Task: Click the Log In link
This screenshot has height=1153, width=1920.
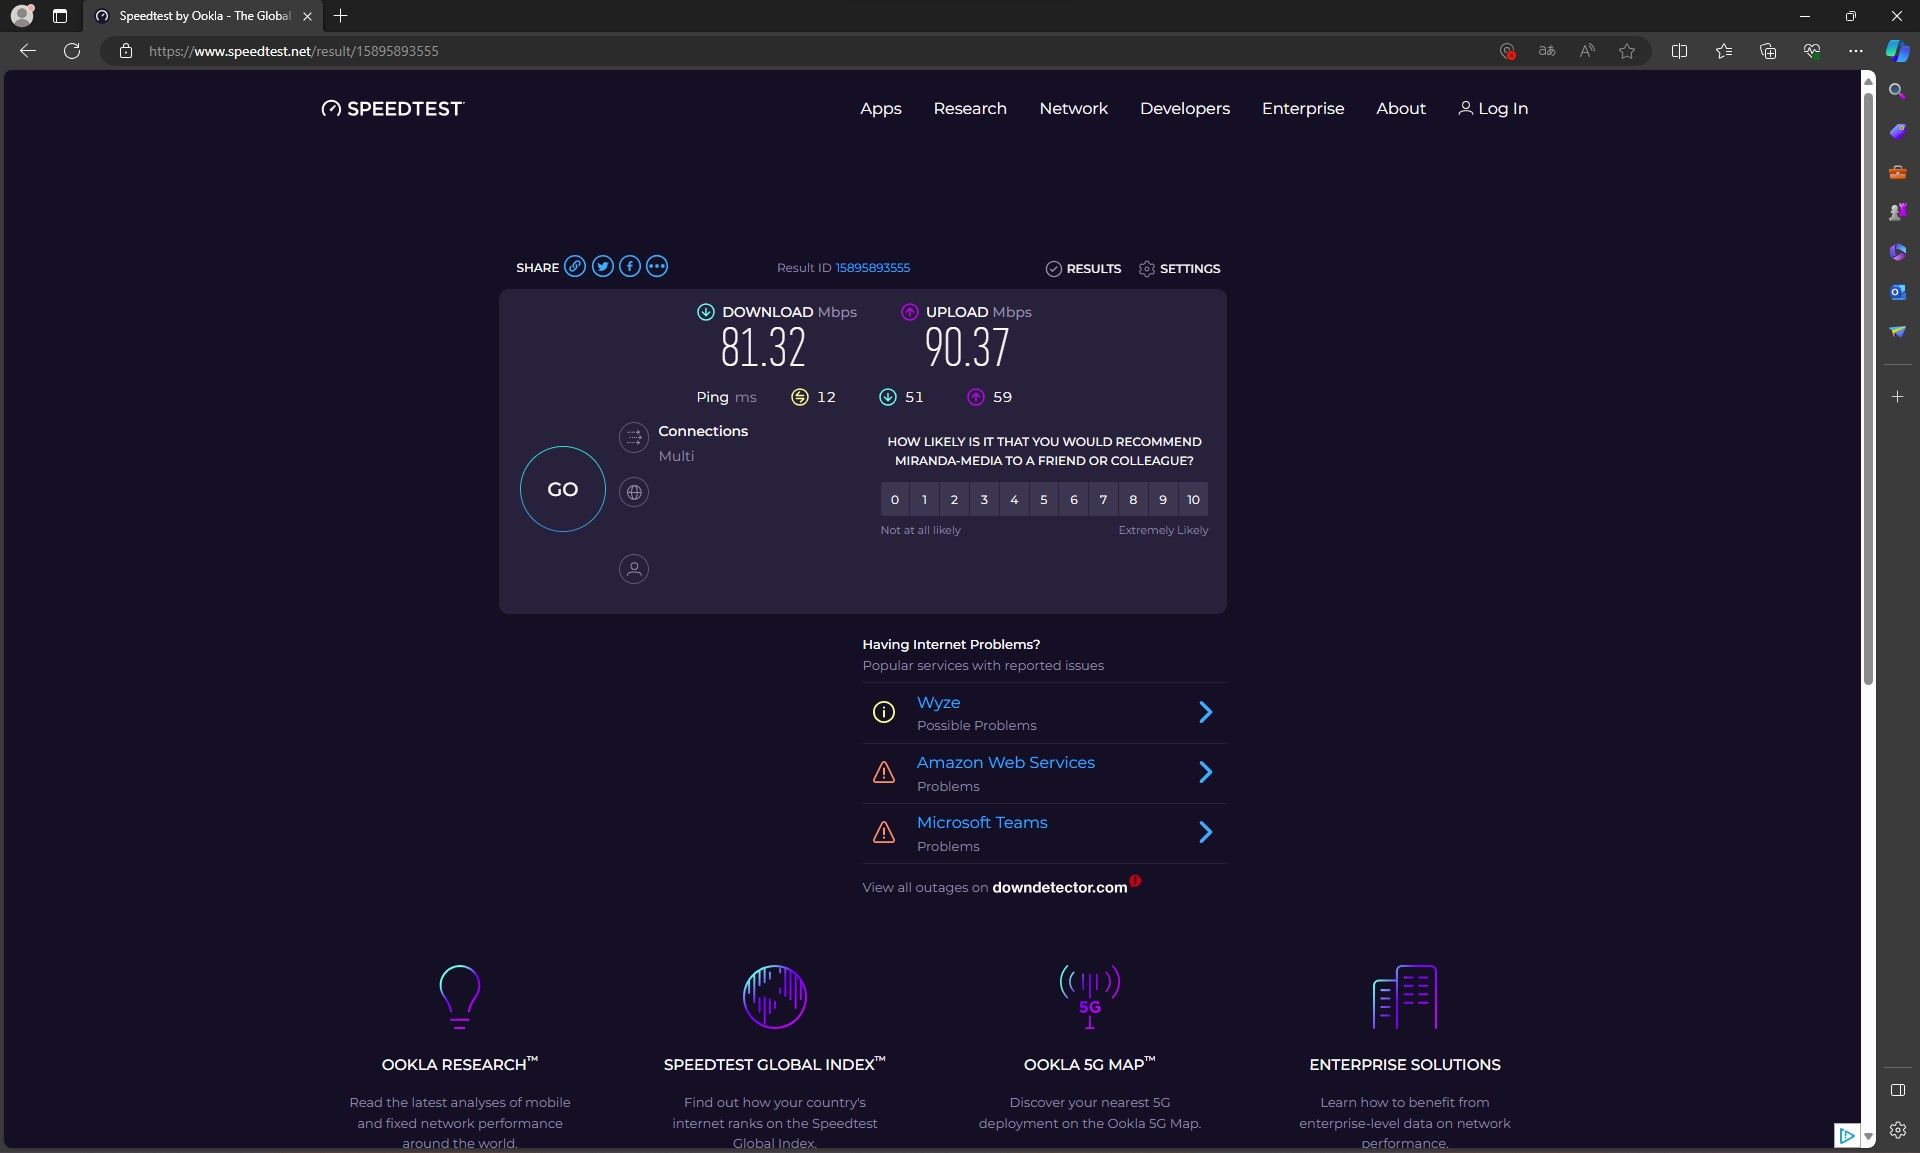Action: [1493, 108]
